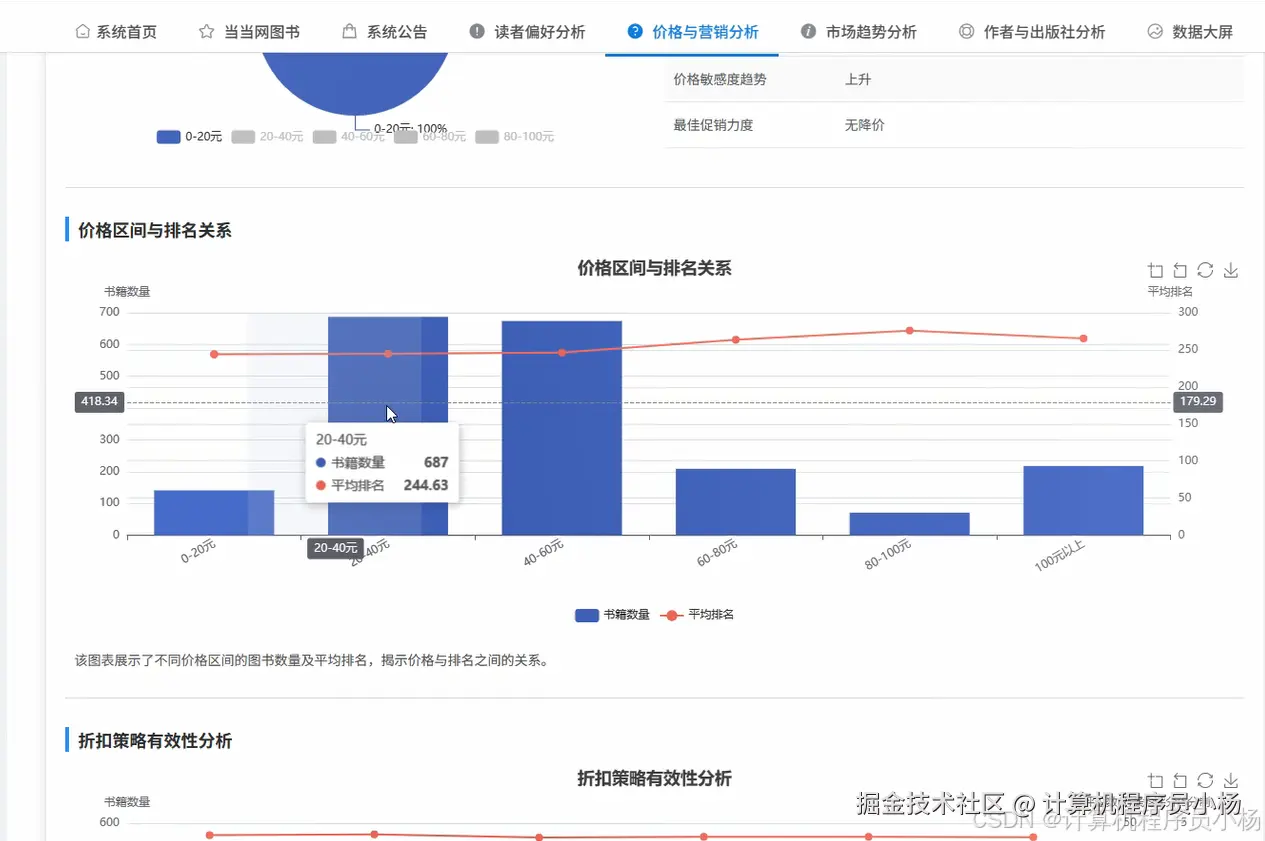Click the 0-20元 bar in ranking chart
1265x841 pixels.
214,512
